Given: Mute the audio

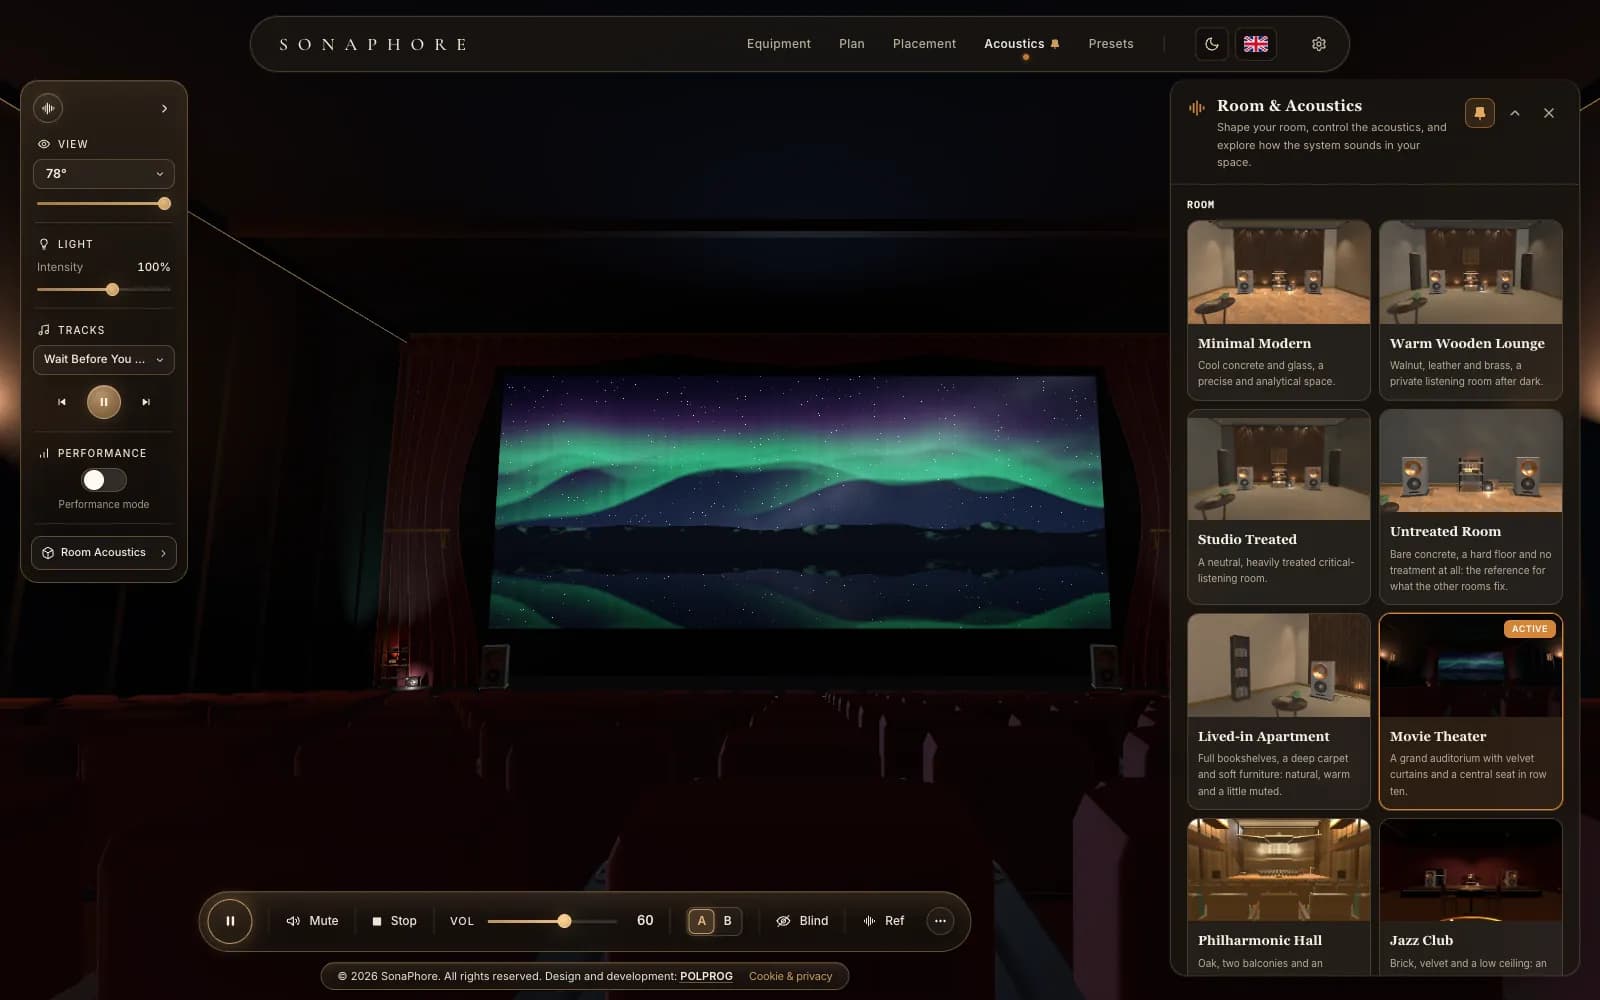Looking at the screenshot, I should pyautogui.click(x=312, y=921).
